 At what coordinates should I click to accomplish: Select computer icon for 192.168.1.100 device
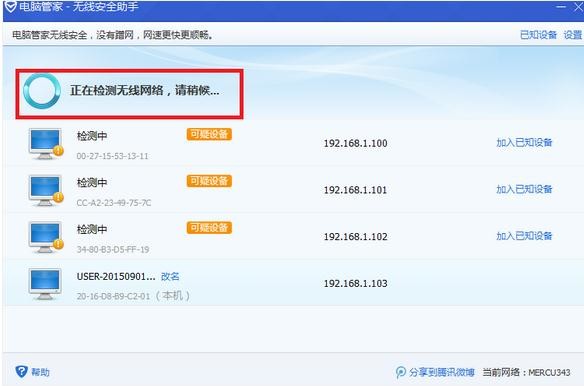tap(45, 144)
